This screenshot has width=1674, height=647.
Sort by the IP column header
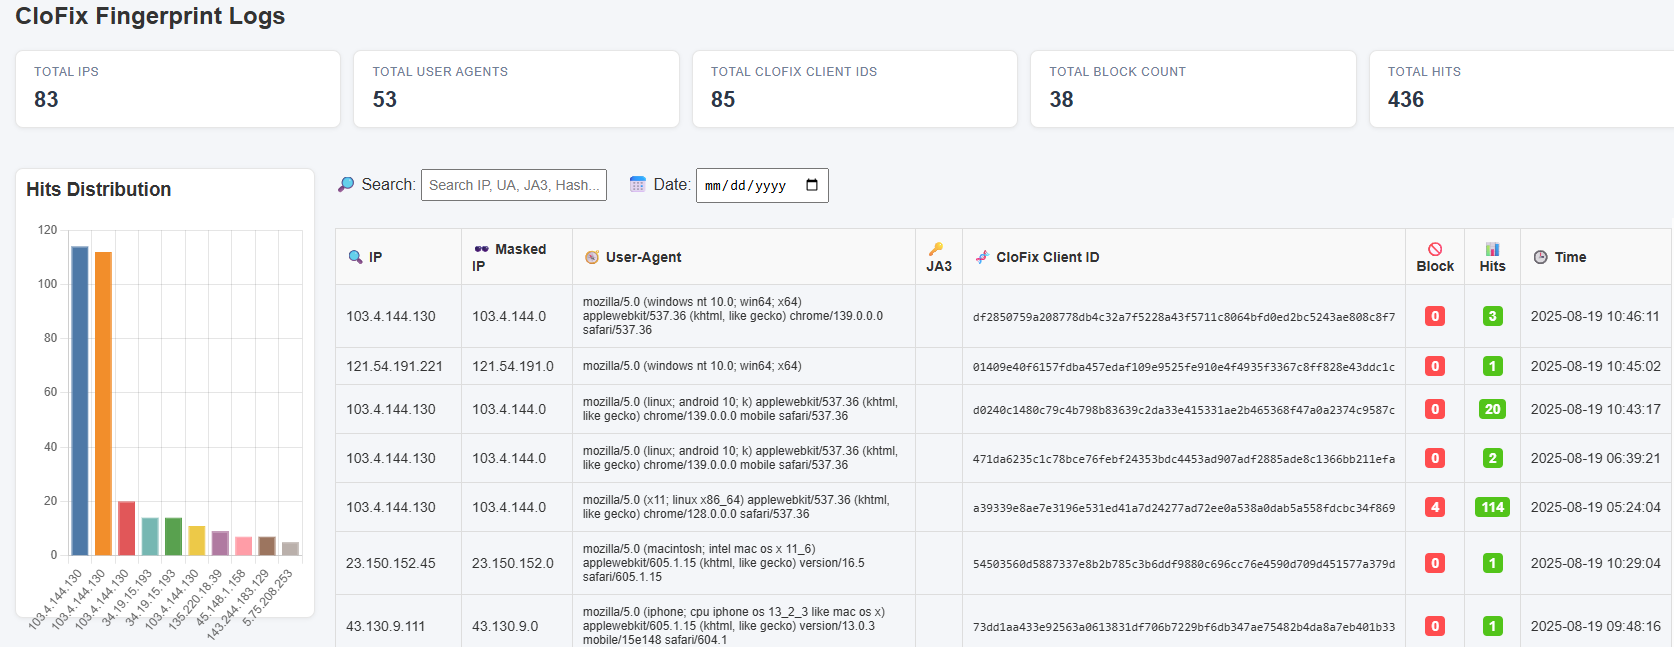click(x=399, y=257)
